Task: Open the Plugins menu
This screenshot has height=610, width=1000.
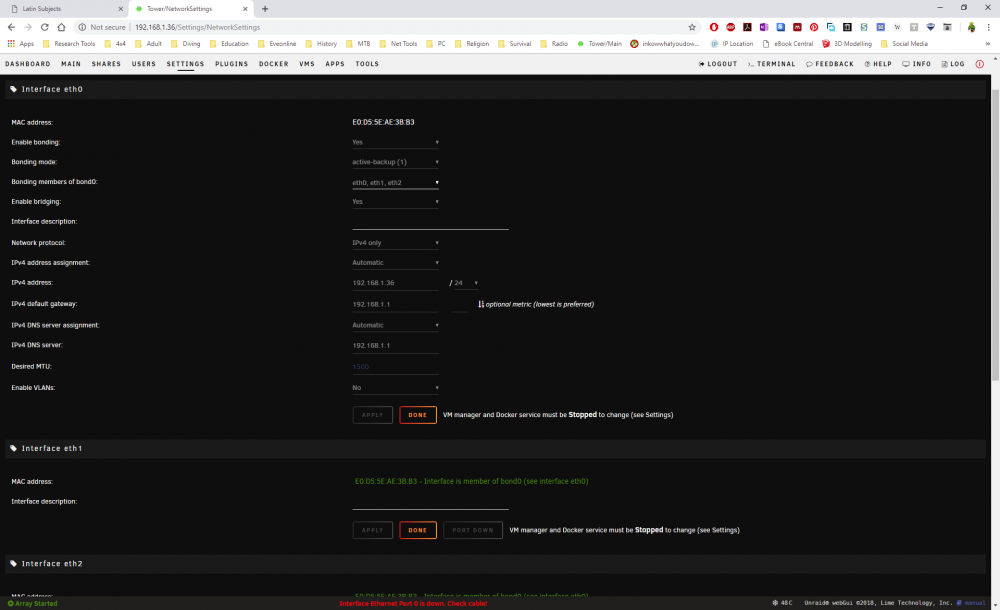Action: click(232, 64)
